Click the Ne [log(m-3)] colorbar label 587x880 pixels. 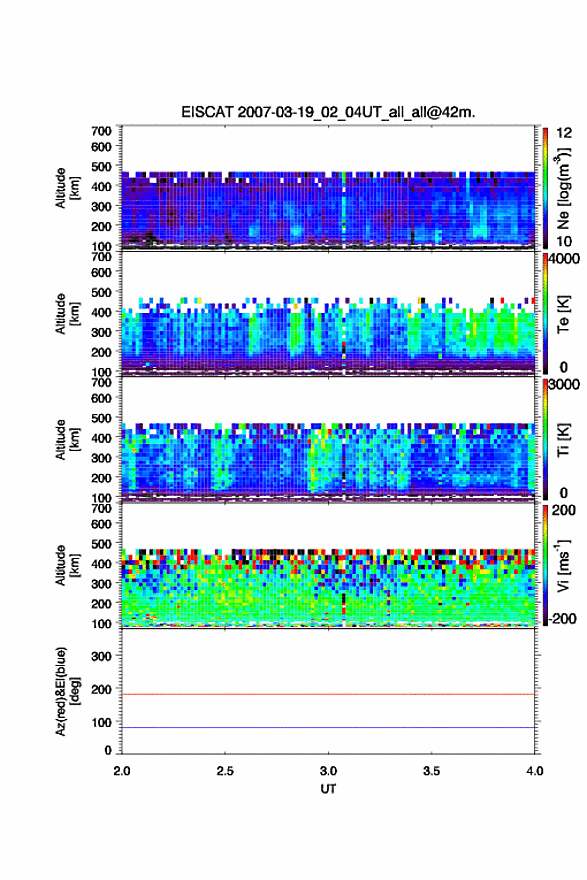coord(563,188)
